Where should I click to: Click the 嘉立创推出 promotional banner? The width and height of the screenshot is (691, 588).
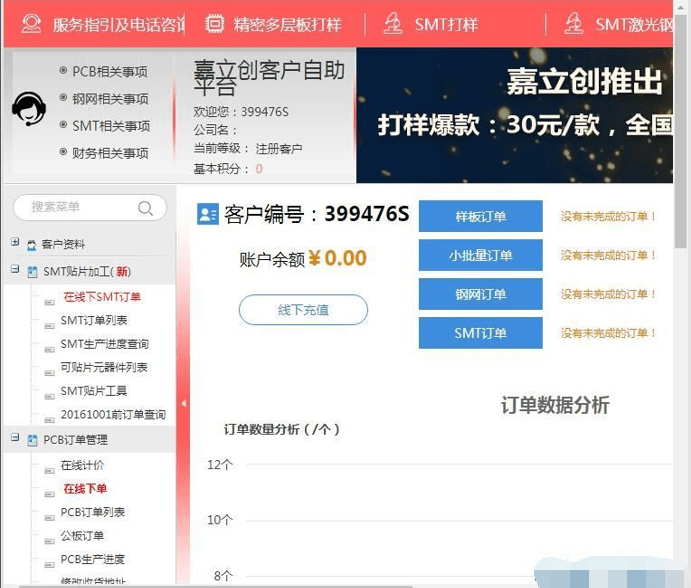click(x=515, y=115)
